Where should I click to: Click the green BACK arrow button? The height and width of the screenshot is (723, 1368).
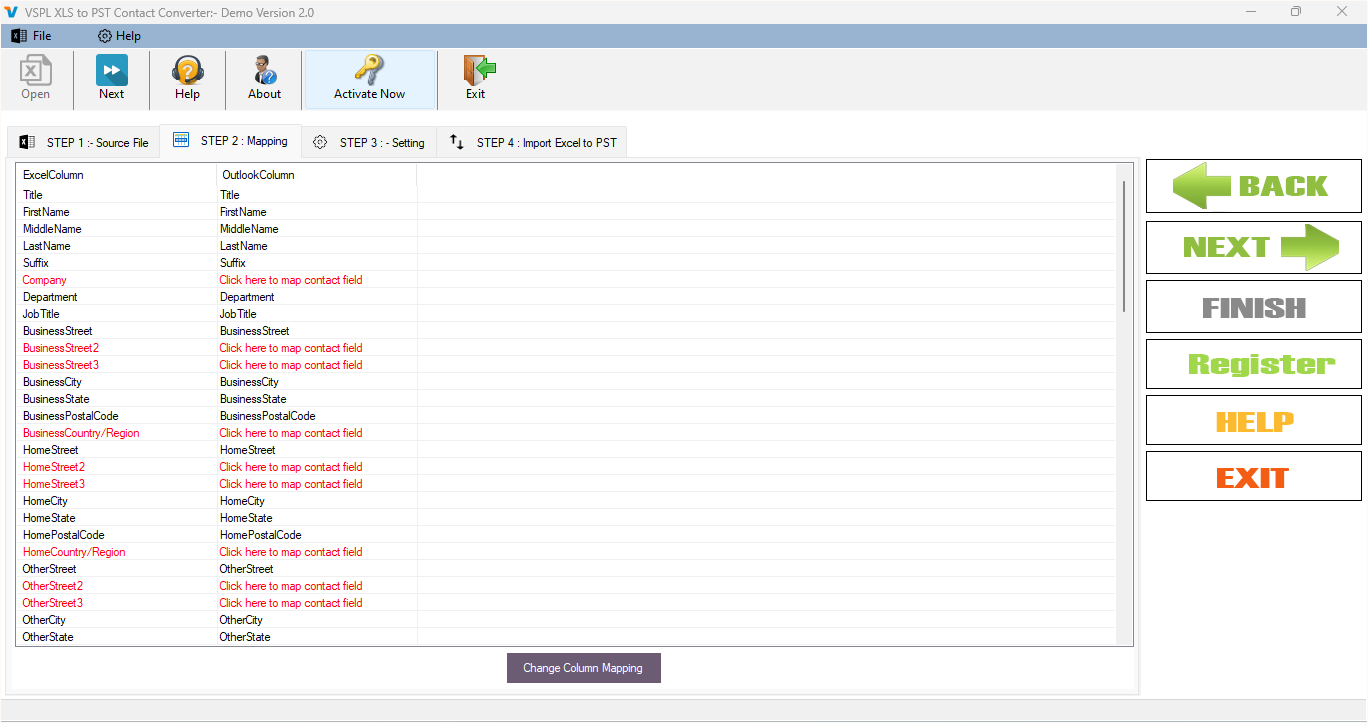pyautogui.click(x=1254, y=186)
